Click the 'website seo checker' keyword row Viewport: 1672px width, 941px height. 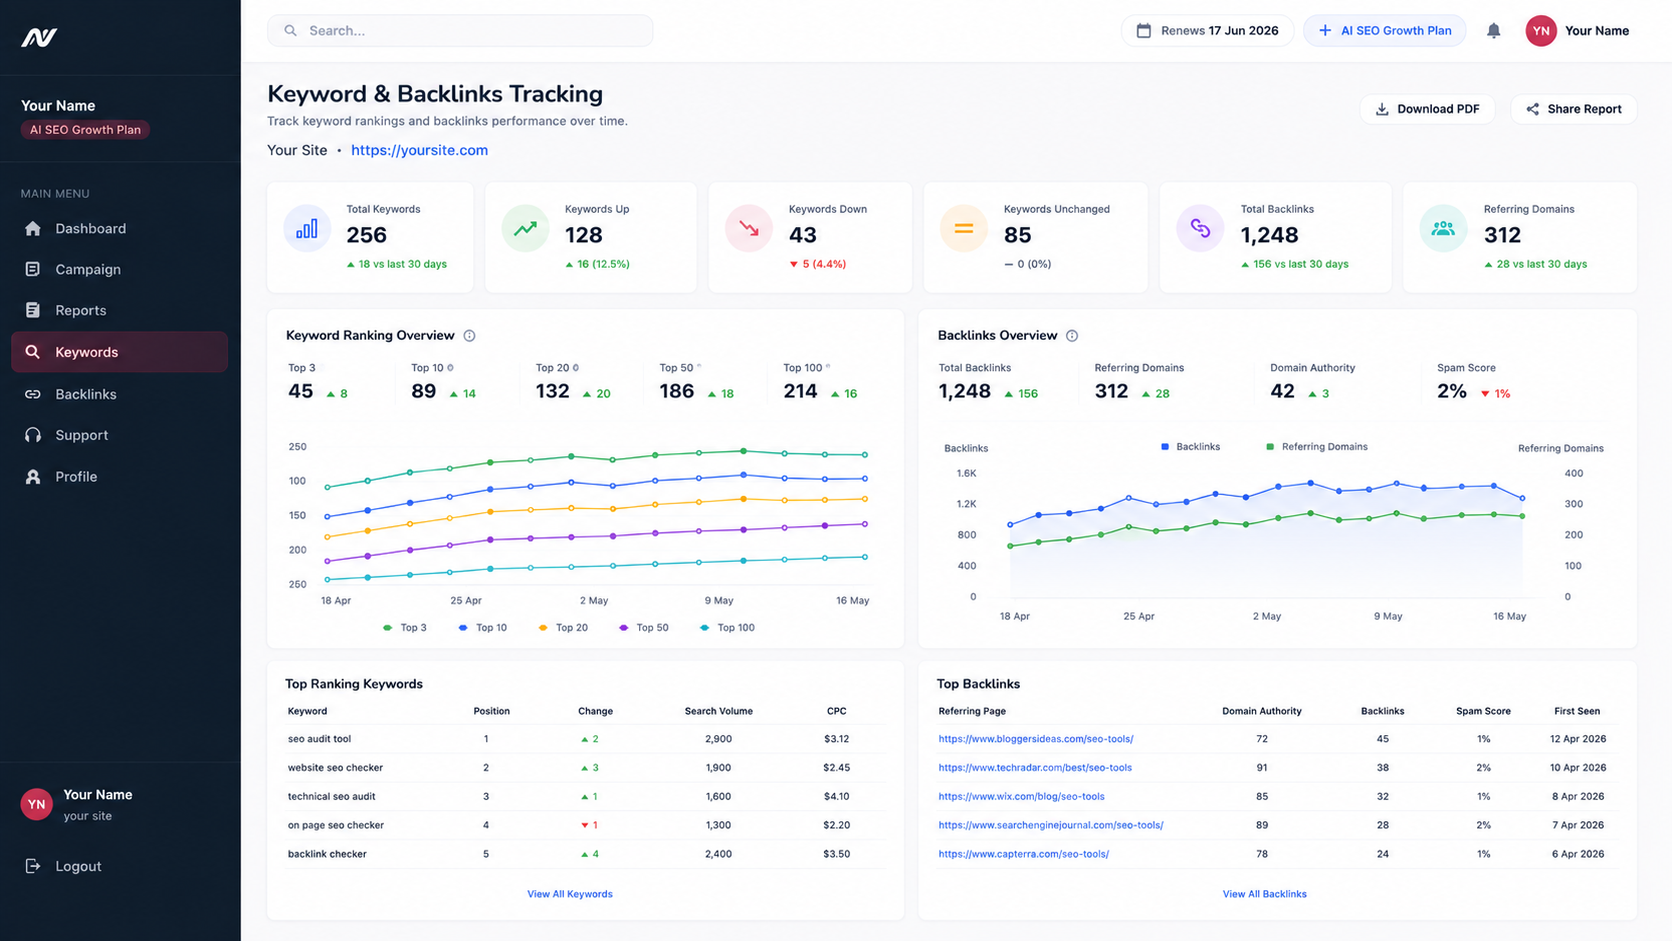tap(585, 768)
